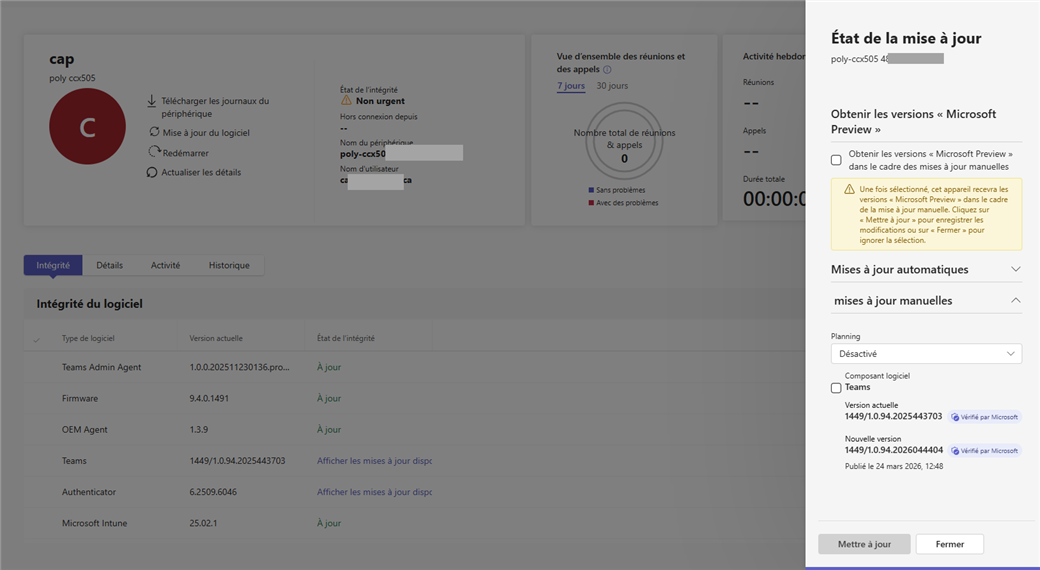Enable the Microsoft Preview versions checkbox
Screen dimensions: 1040x570
[836, 160]
